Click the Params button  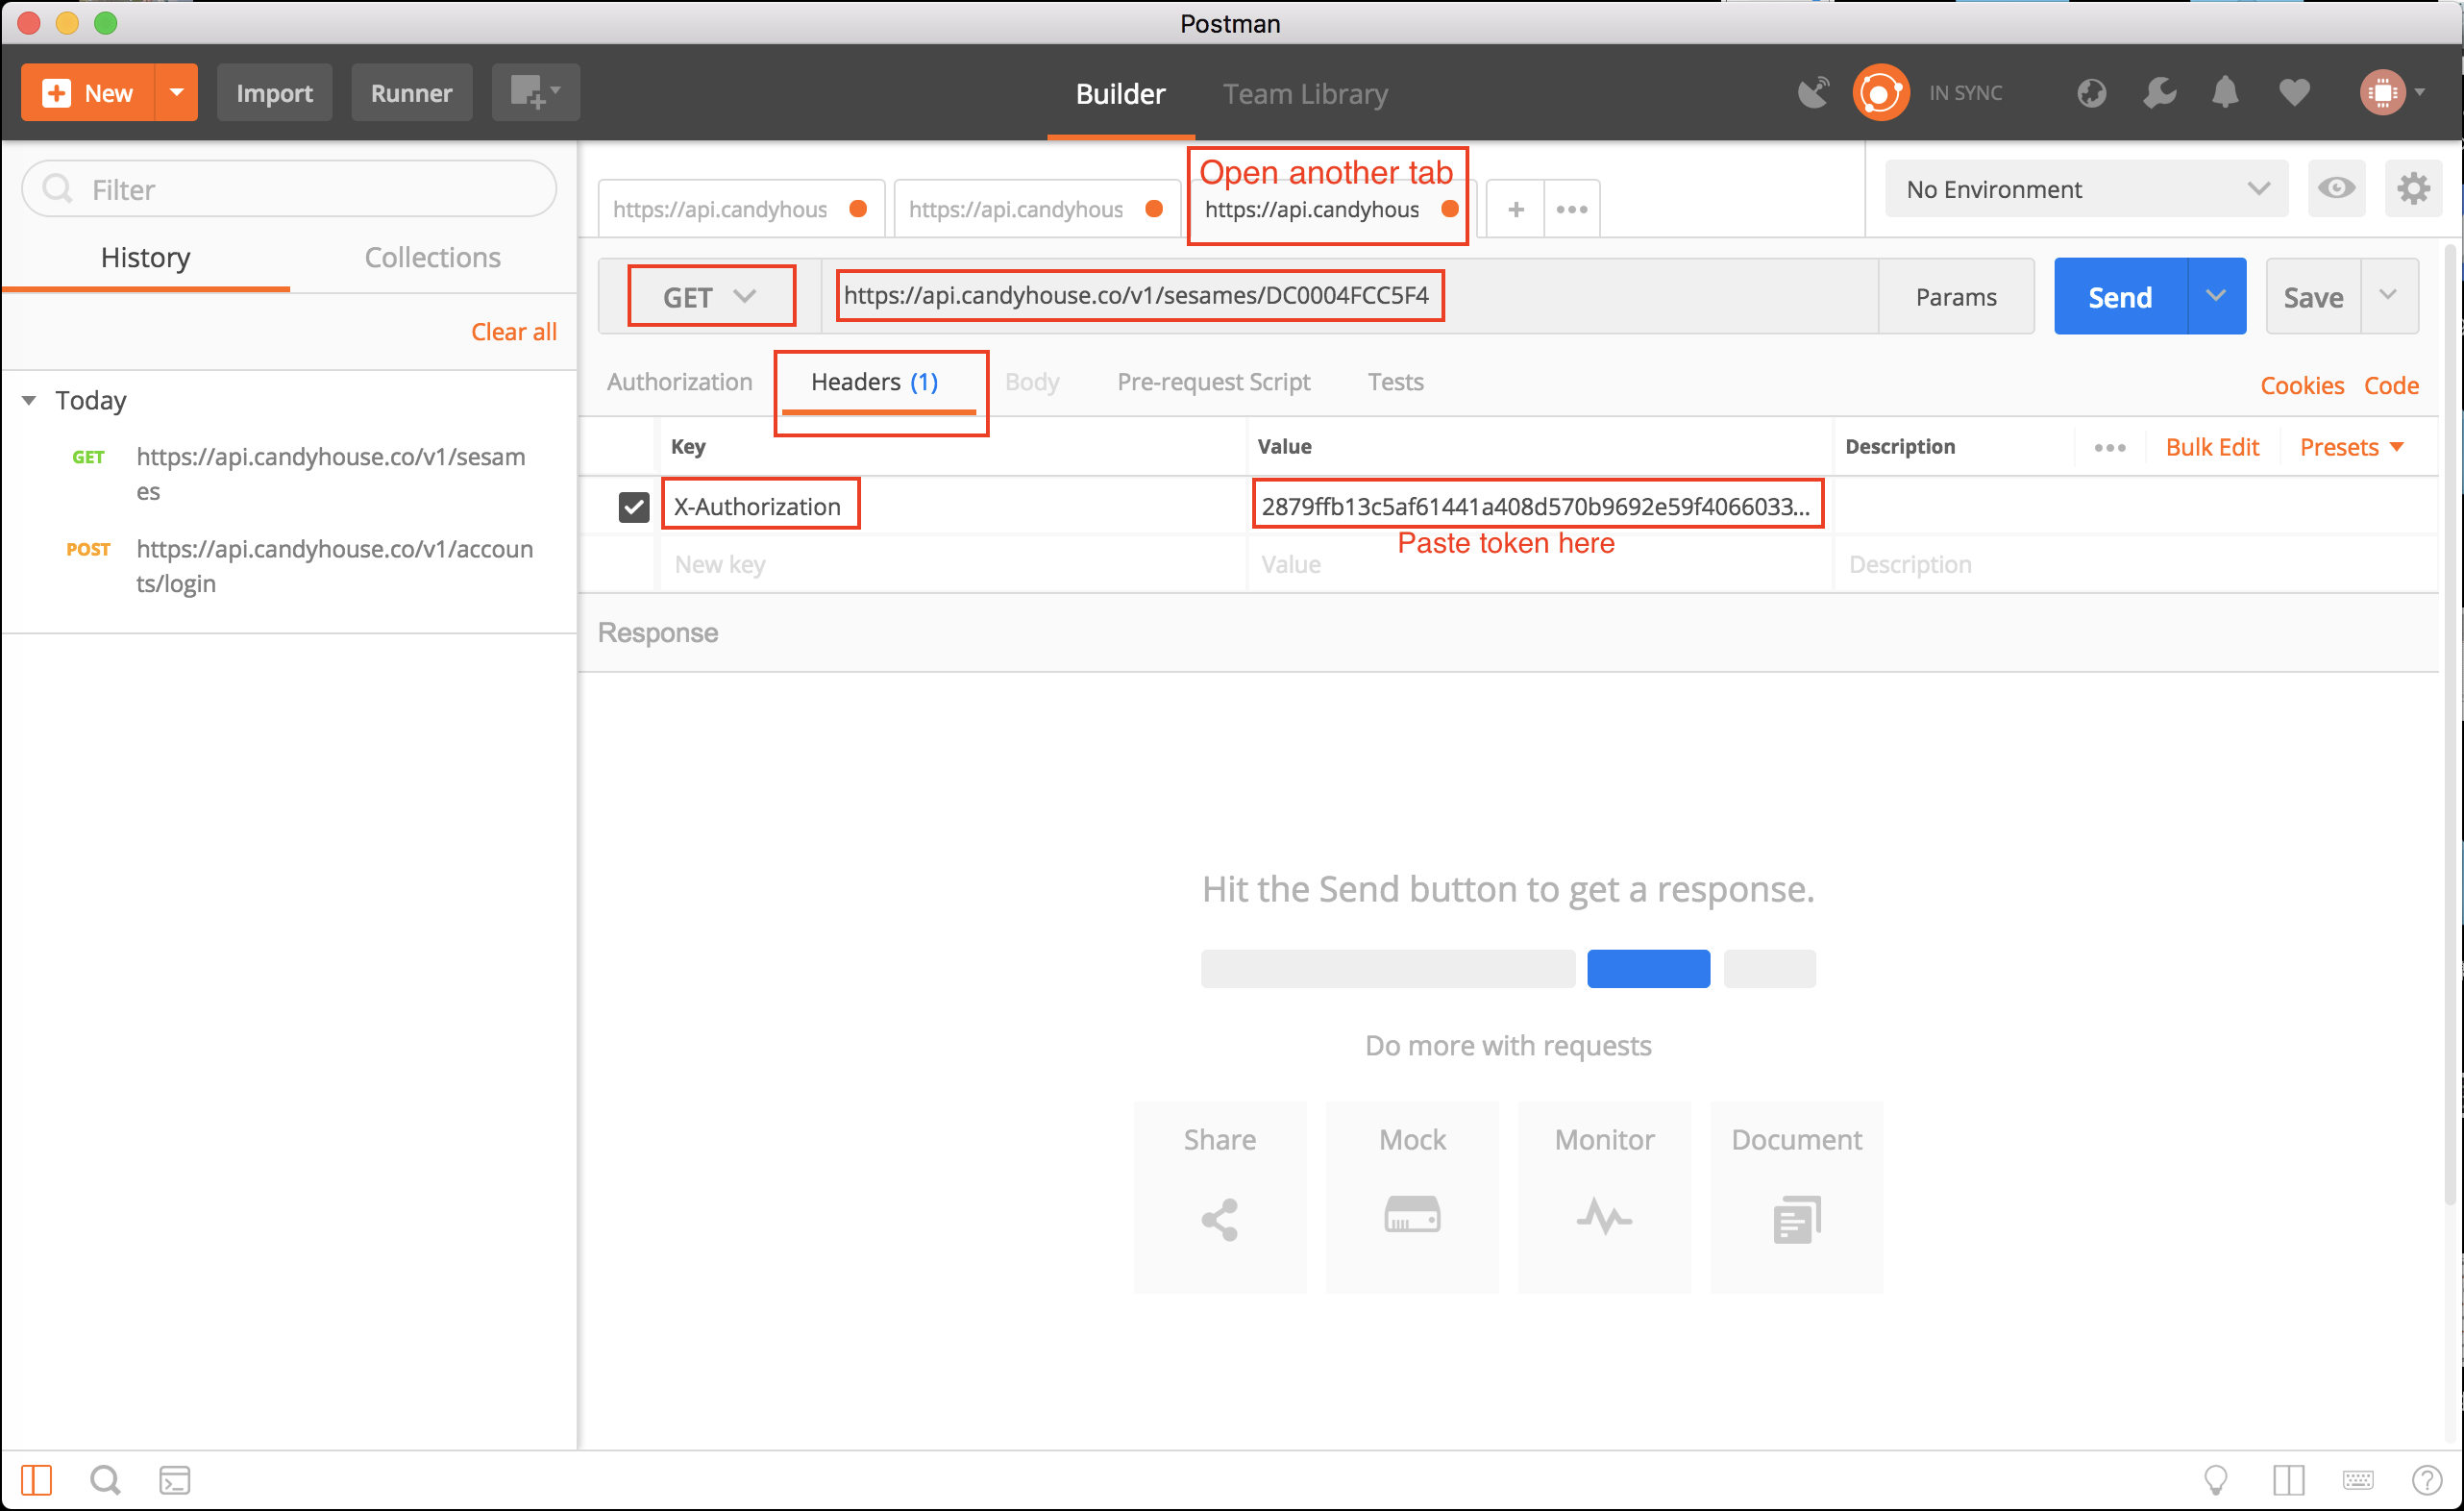coord(1955,297)
